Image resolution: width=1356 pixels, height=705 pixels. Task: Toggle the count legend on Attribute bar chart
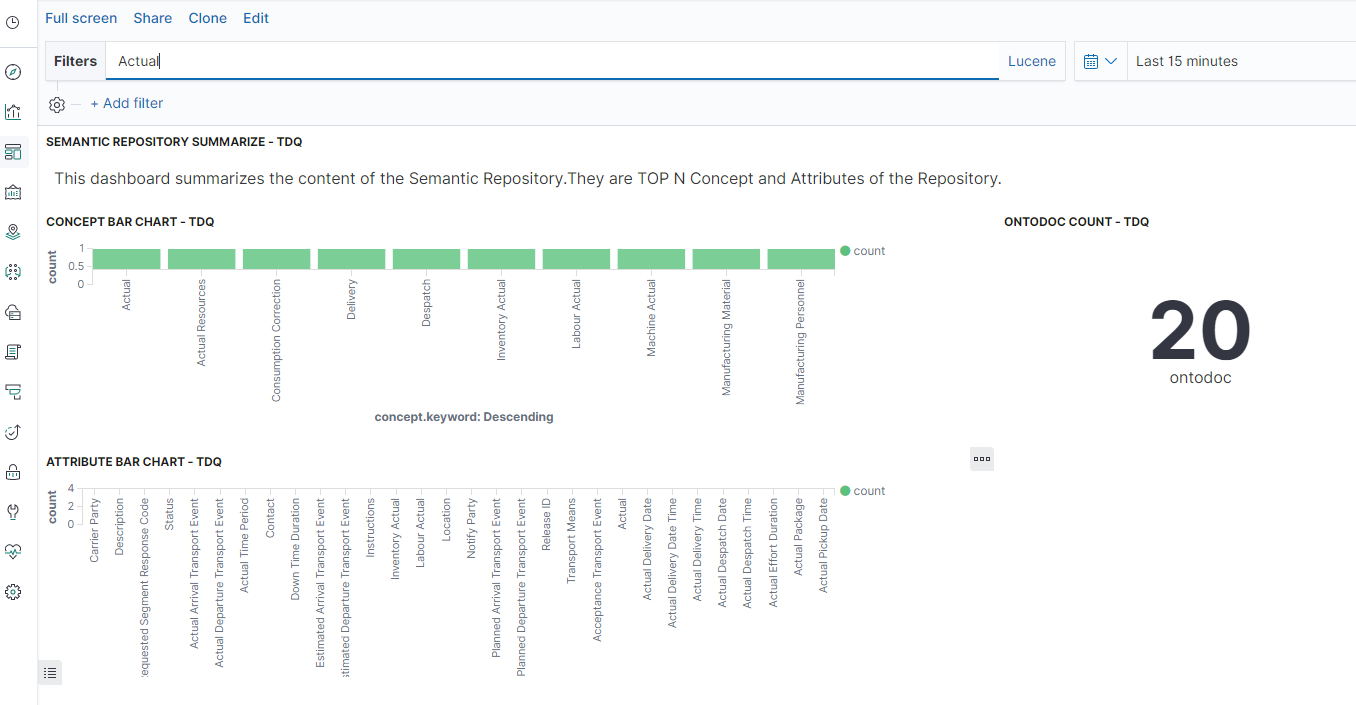(862, 490)
